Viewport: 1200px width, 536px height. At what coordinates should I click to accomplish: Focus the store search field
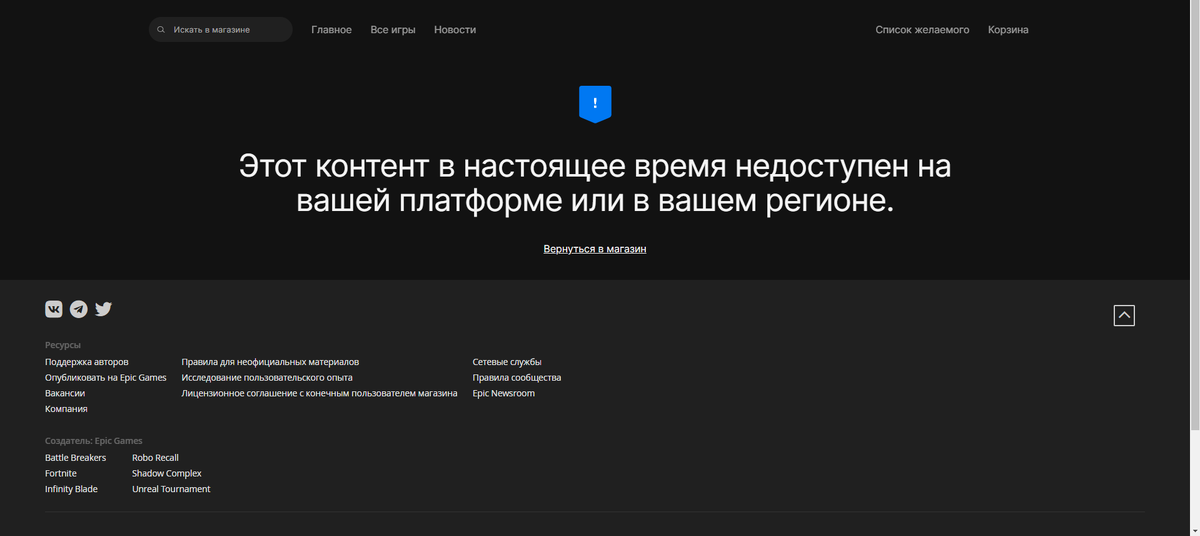(221, 30)
